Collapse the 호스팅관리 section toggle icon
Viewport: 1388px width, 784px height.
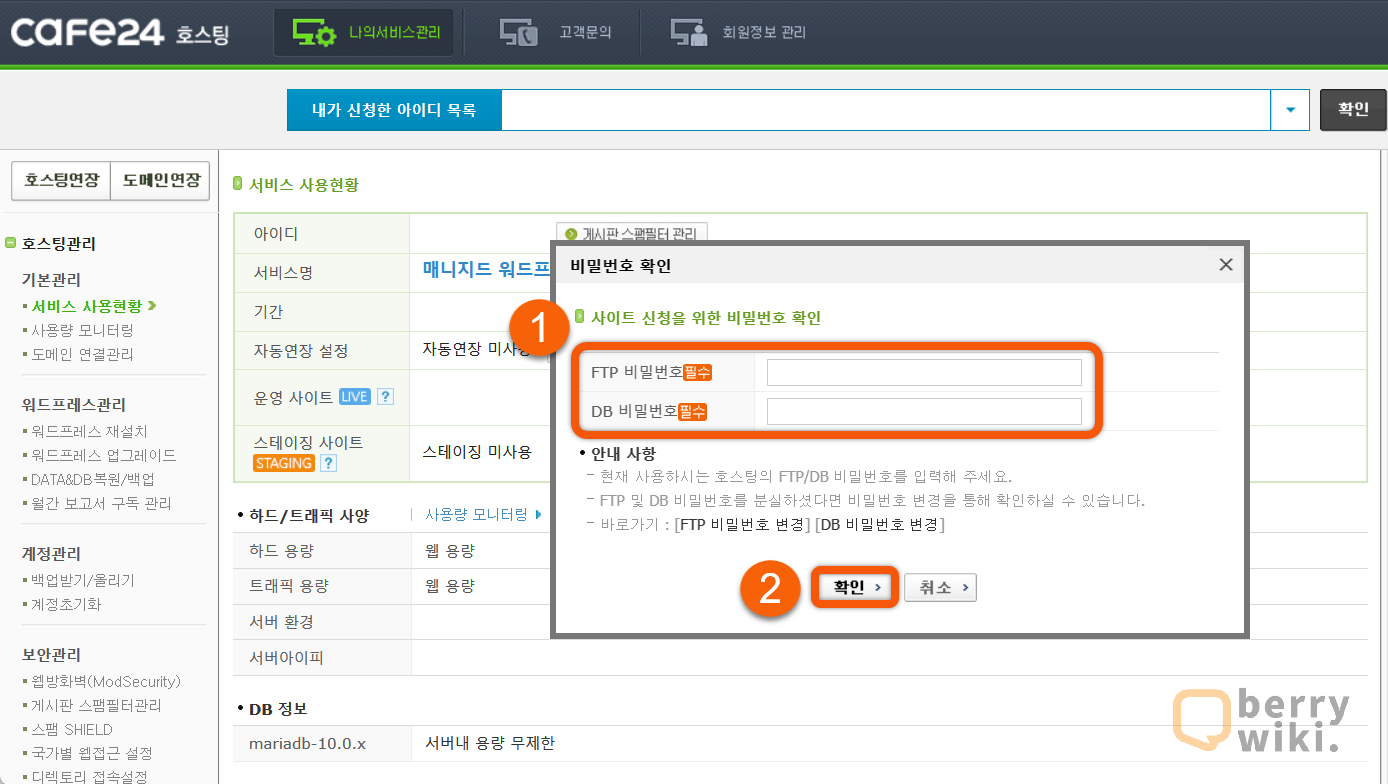[10, 243]
